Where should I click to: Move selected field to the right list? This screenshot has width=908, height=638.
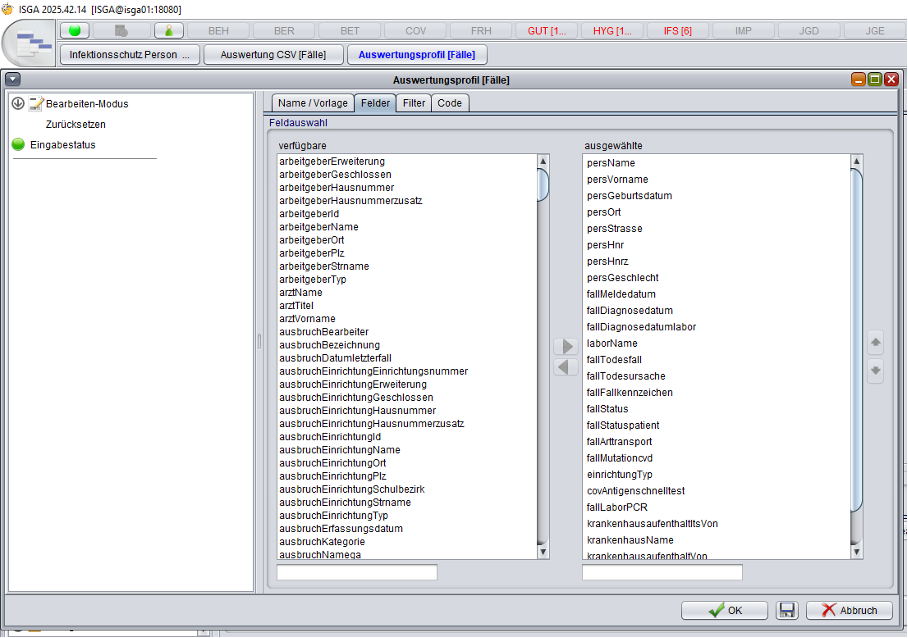click(x=566, y=346)
